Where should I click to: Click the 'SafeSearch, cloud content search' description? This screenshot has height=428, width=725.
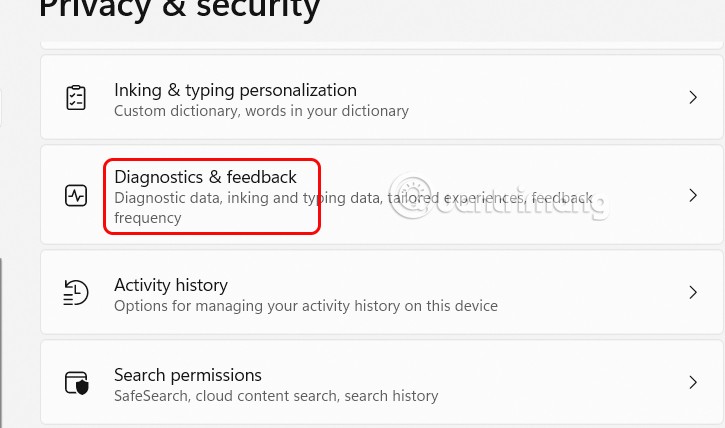click(276, 396)
